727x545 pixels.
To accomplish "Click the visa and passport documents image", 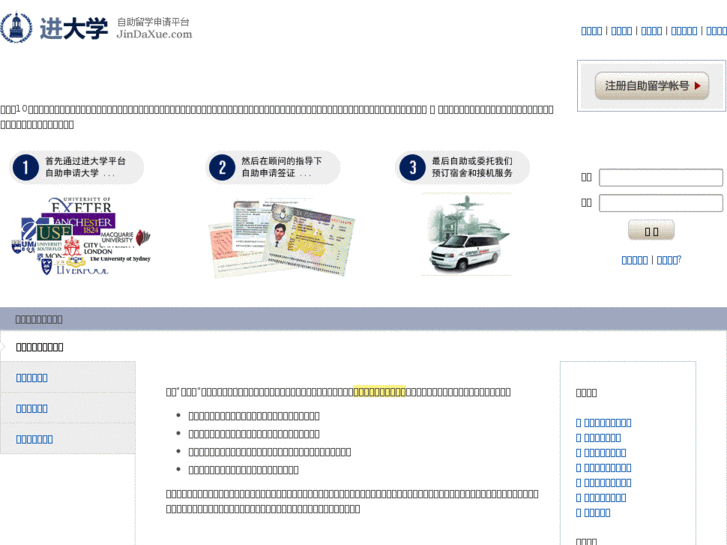I will tap(284, 238).
